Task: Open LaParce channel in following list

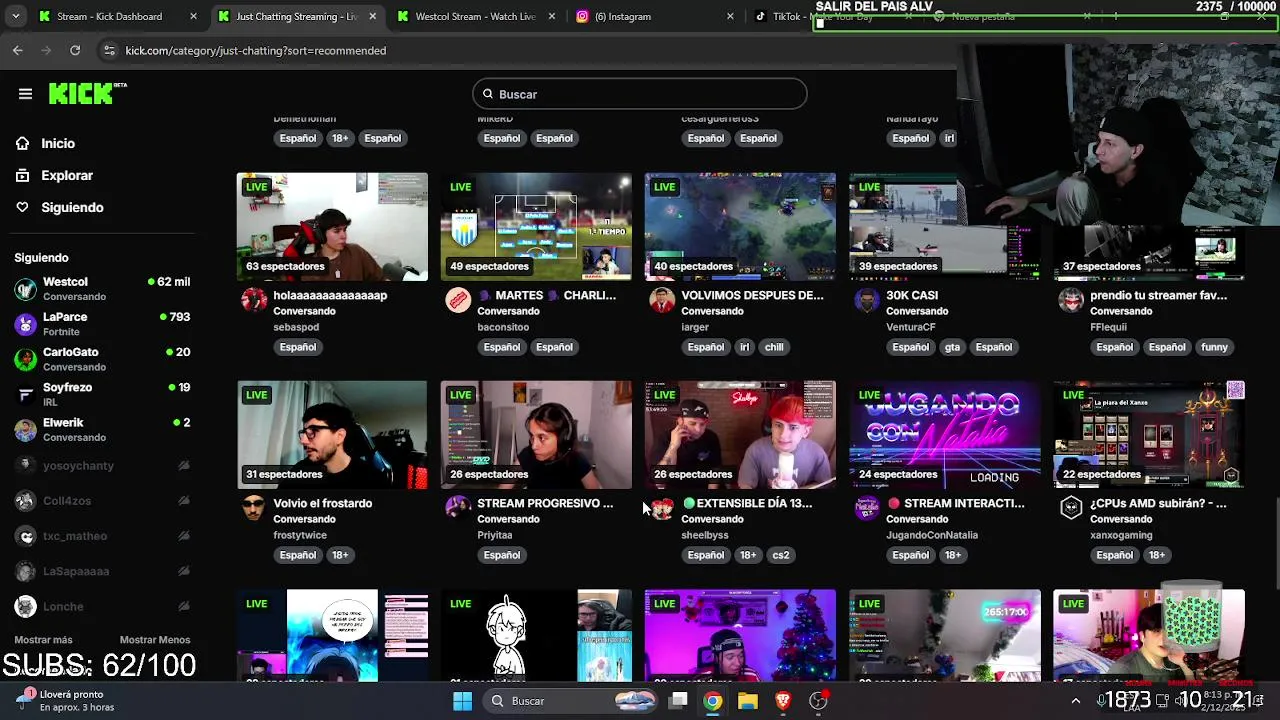Action: point(102,324)
